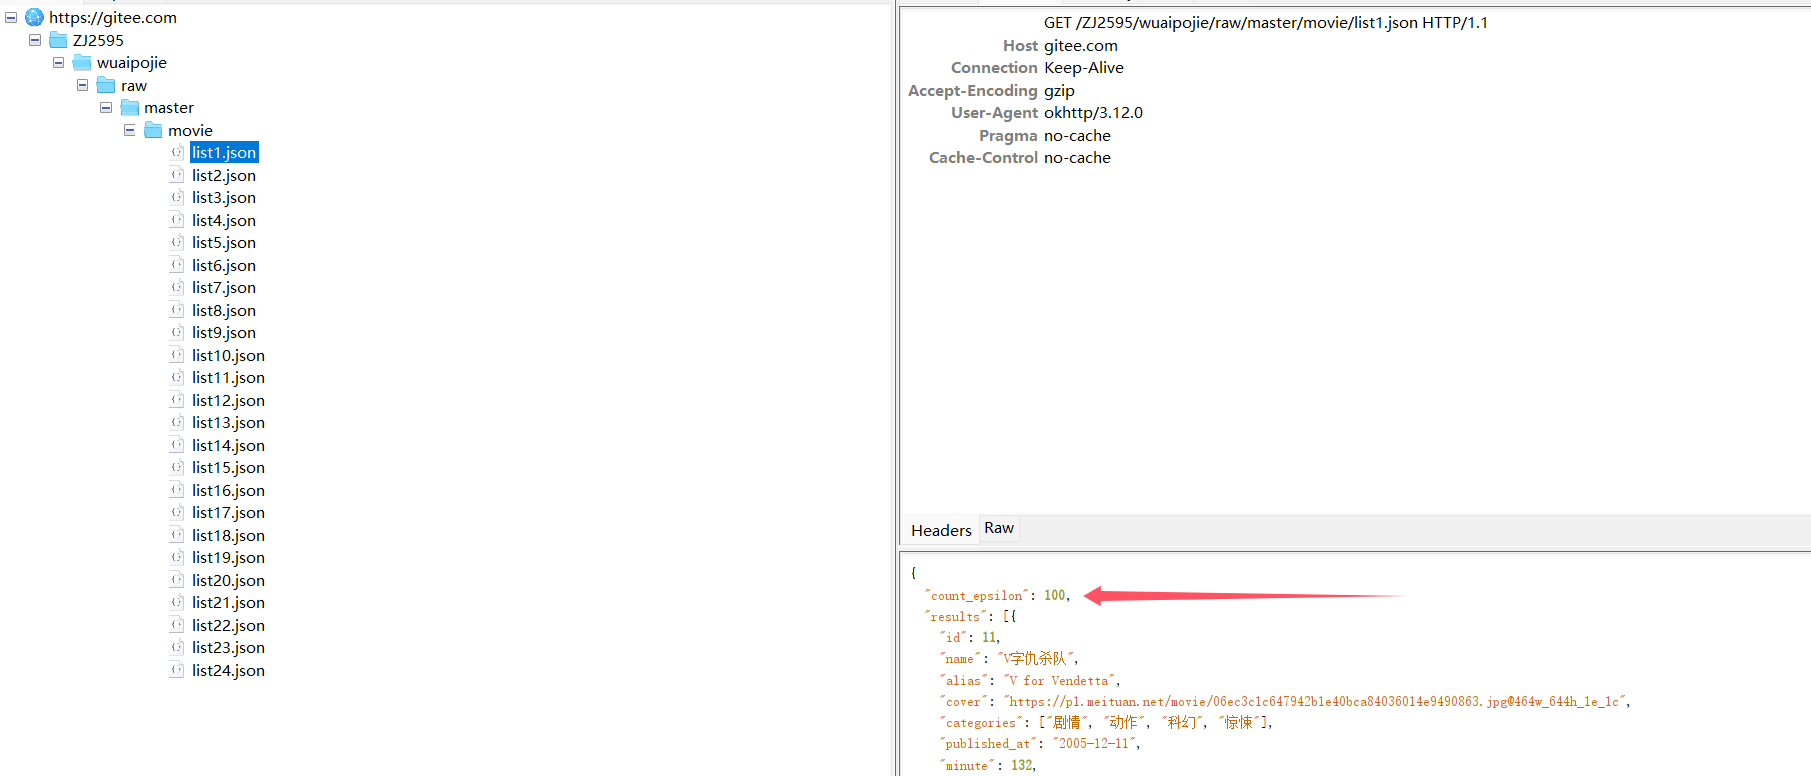
Task: Click the Accept-Encoding value gzip
Action: [1059, 90]
